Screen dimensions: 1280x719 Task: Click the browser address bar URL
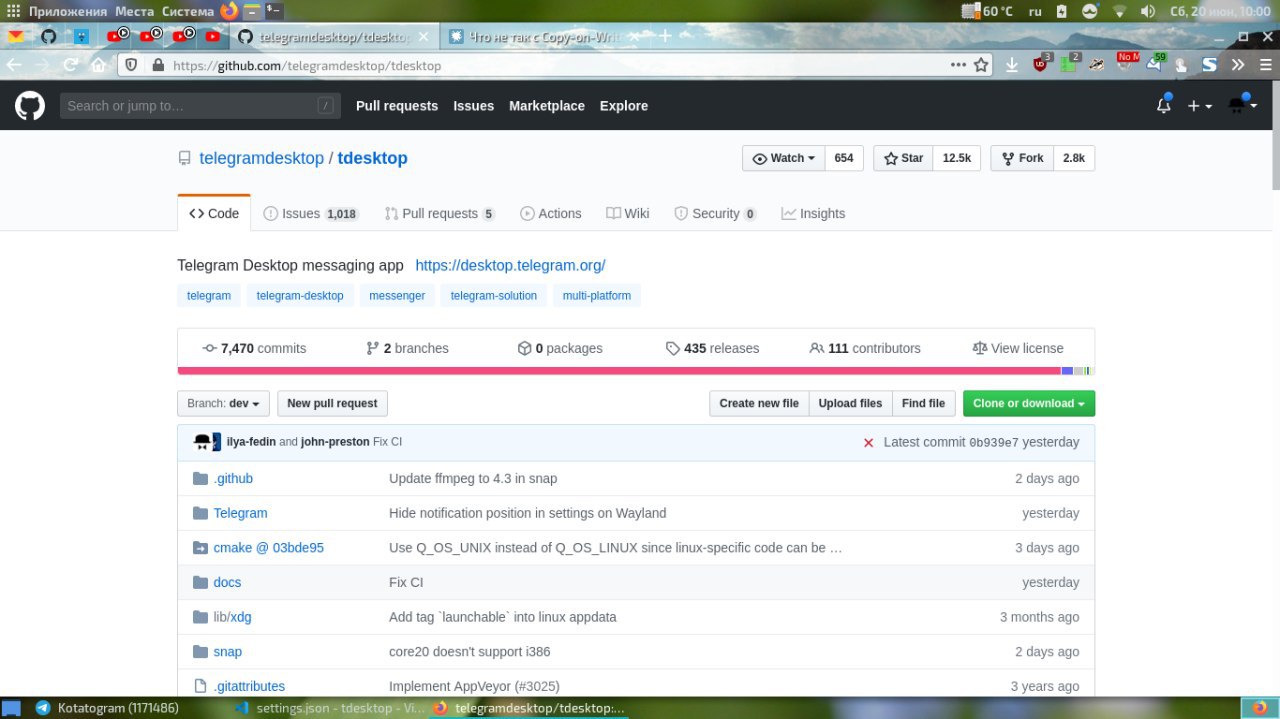(307, 65)
